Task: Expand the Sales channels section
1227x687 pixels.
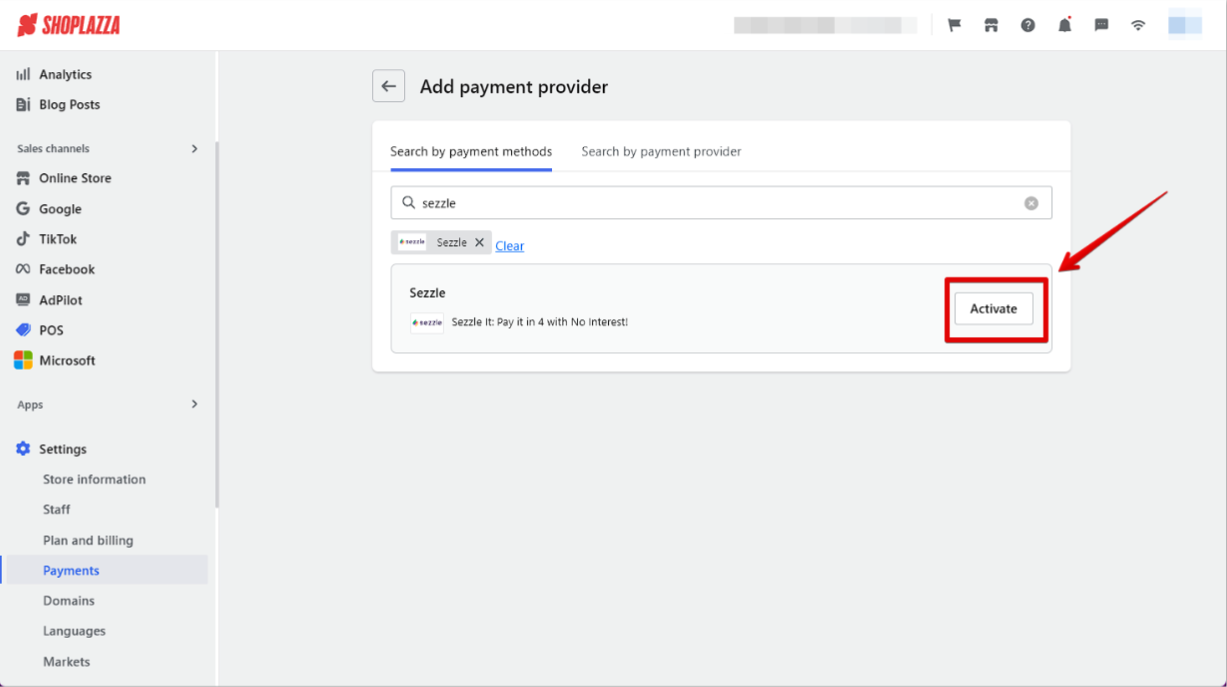Action: click(x=194, y=148)
